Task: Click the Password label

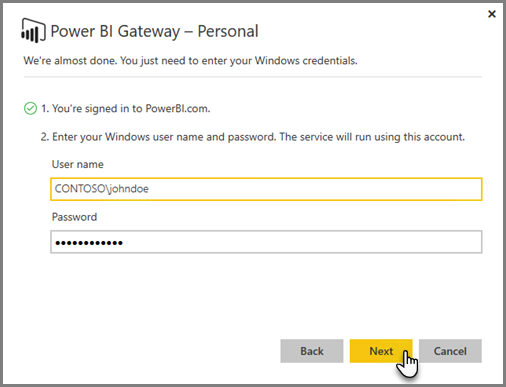Action: click(x=74, y=217)
